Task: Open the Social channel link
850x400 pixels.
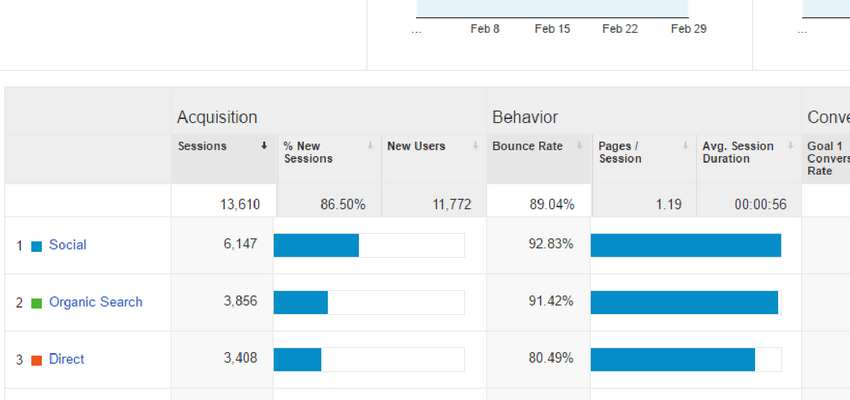Action: coord(67,245)
